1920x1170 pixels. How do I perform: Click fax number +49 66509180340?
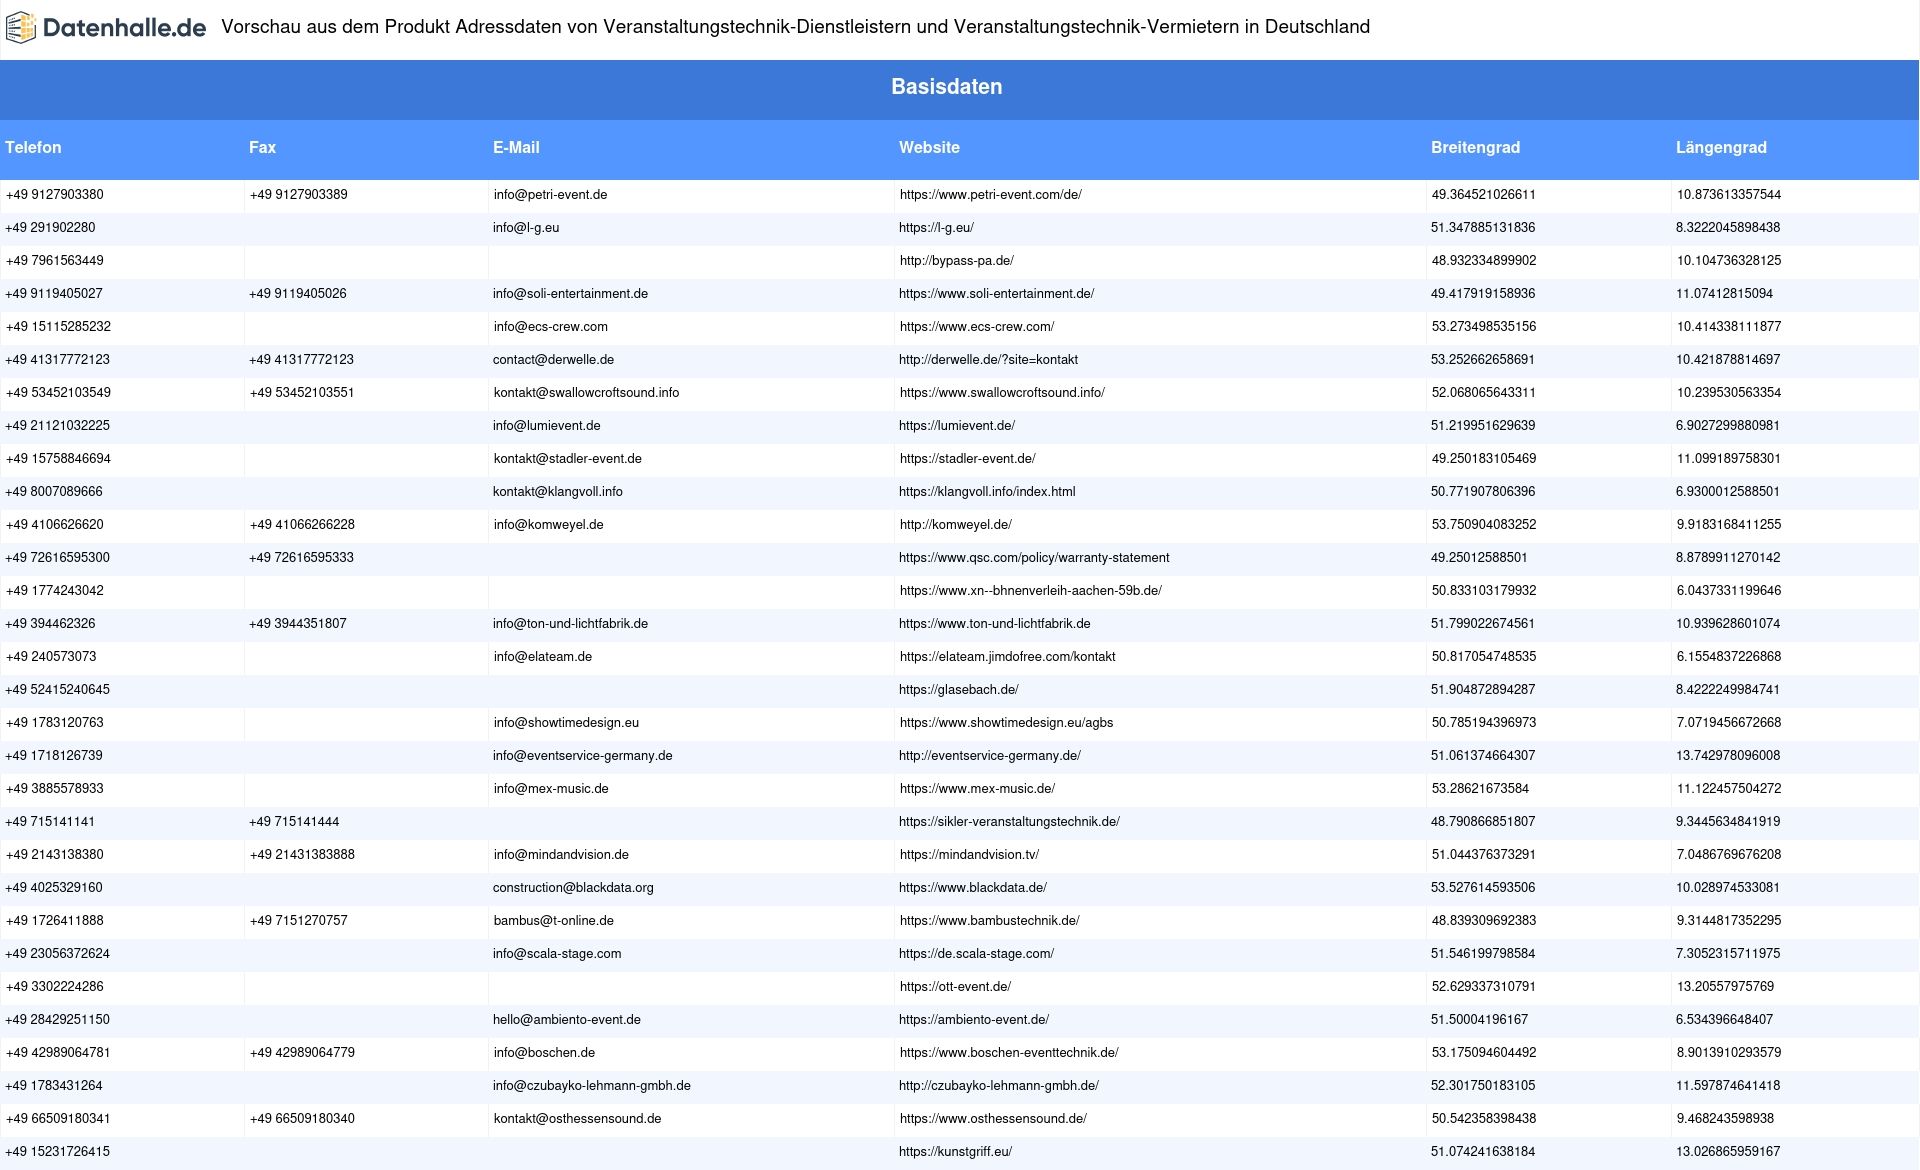[x=302, y=1119]
